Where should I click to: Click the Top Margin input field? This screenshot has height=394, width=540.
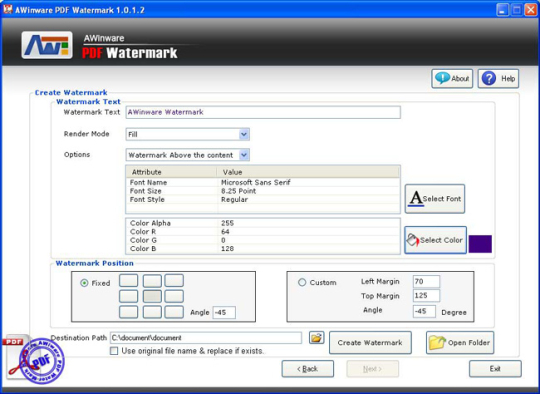click(x=426, y=296)
